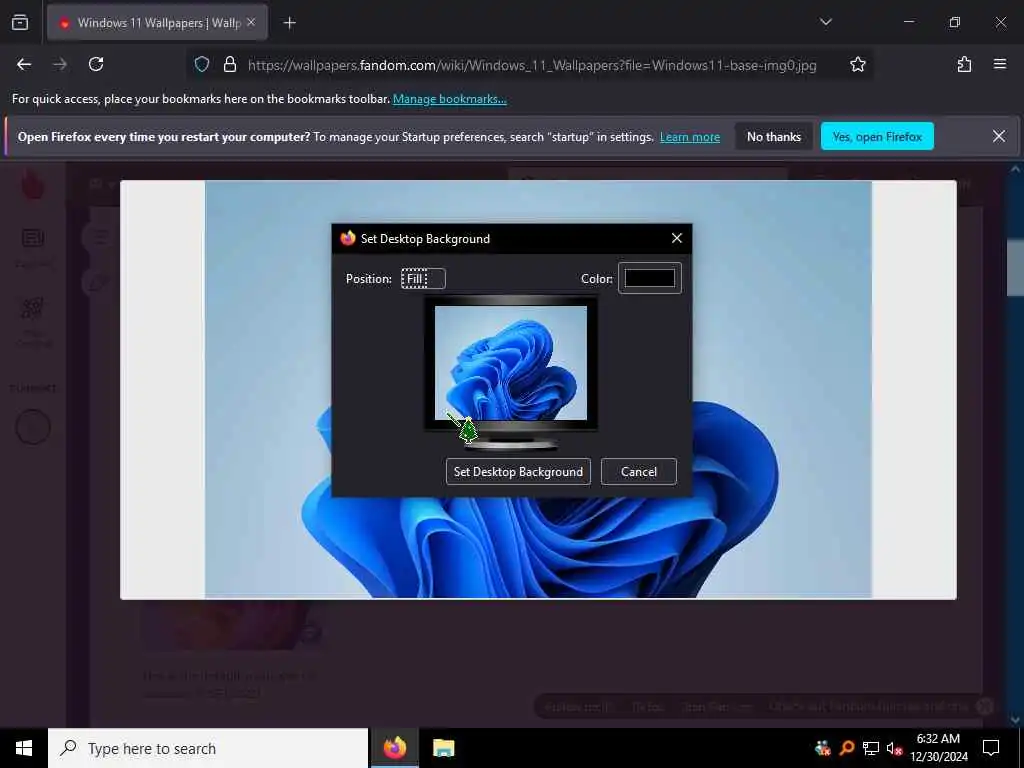Screen dimensions: 1024x768
Task: Click Yes, open Firefox button
Action: (877, 136)
